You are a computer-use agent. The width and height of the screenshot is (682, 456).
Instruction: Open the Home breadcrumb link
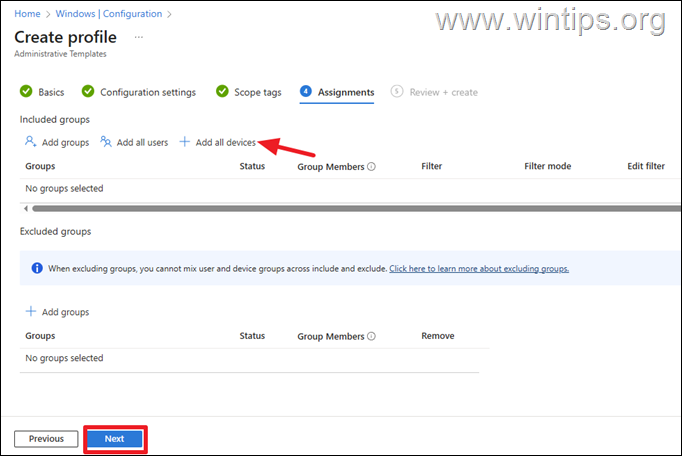tap(27, 14)
